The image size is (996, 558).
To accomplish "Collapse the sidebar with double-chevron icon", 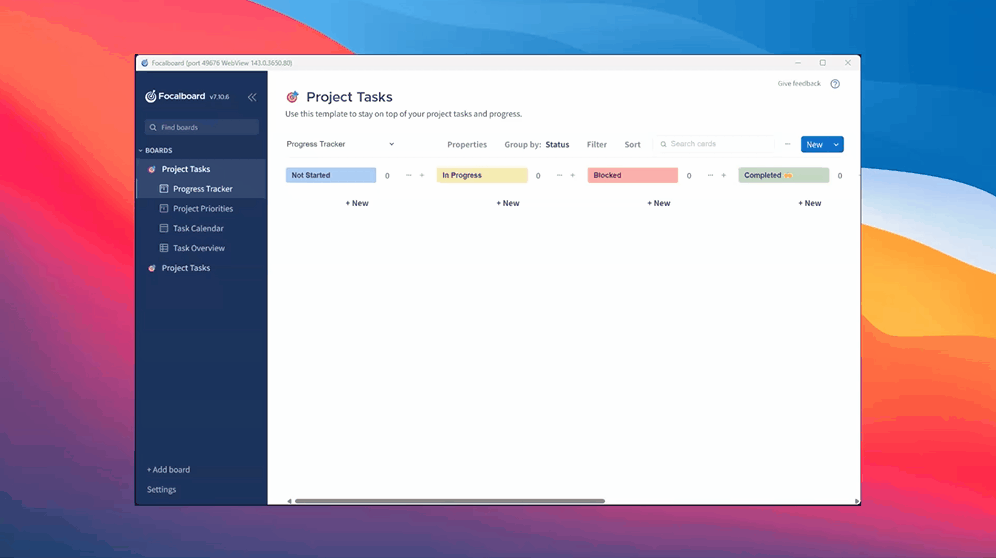I will pos(252,97).
